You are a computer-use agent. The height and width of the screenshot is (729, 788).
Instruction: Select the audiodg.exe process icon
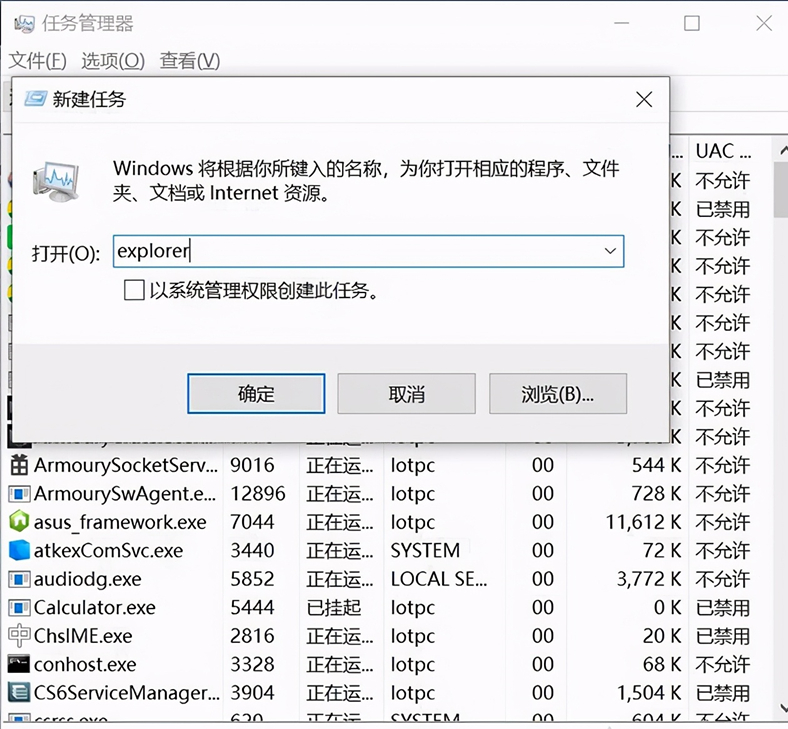pyautogui.click(x=19, y=579)
